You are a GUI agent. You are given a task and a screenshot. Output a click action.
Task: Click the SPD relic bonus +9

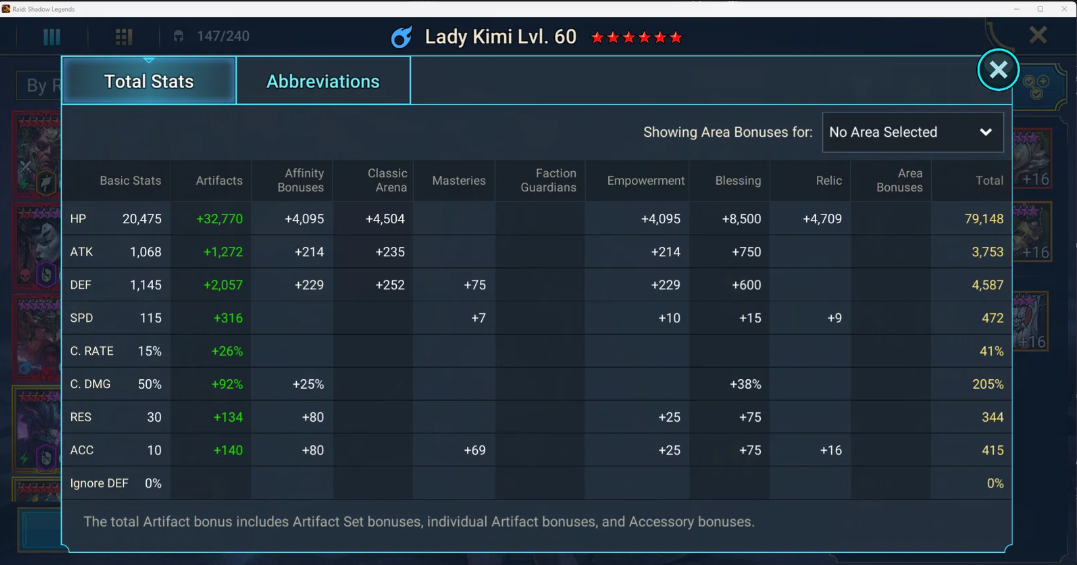coord(835,318)
